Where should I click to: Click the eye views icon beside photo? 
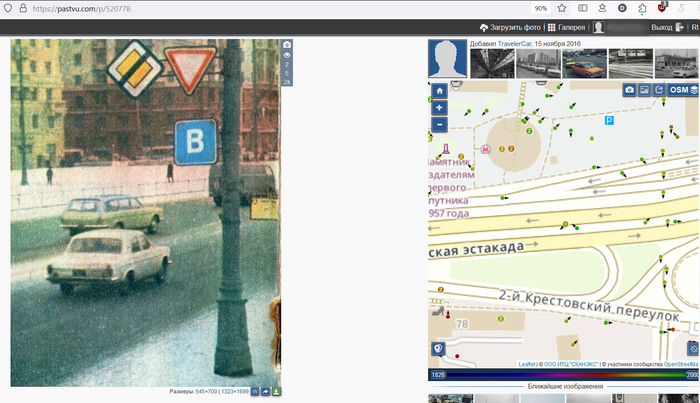[287, 55]
